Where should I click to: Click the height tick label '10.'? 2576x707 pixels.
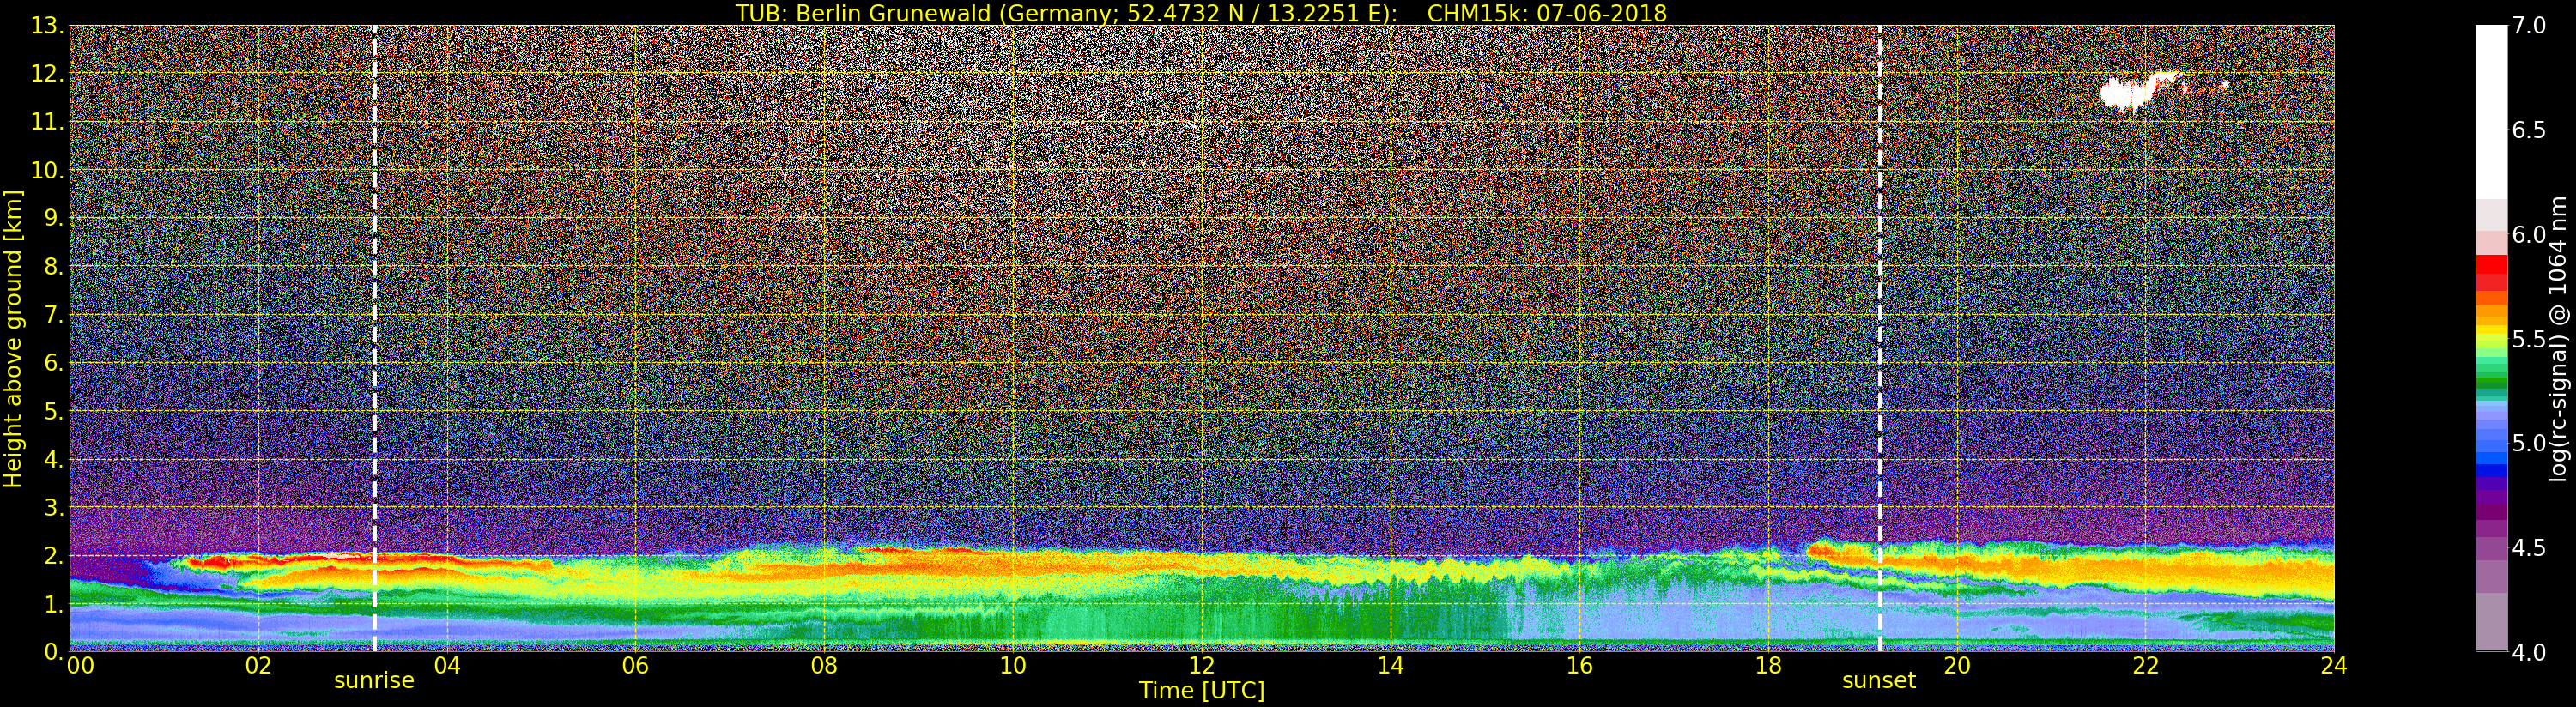(47, 170)
